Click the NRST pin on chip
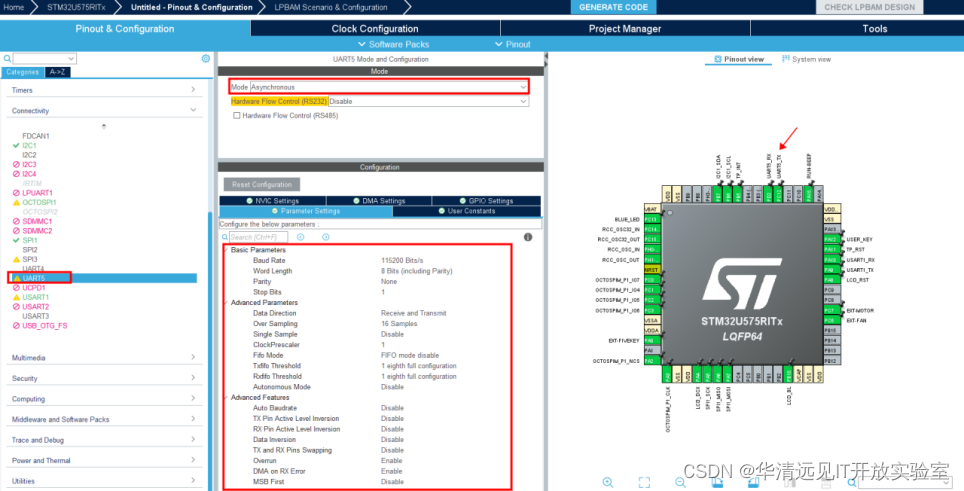The width and height of the screenshot is (964, 491). [651, 270]
